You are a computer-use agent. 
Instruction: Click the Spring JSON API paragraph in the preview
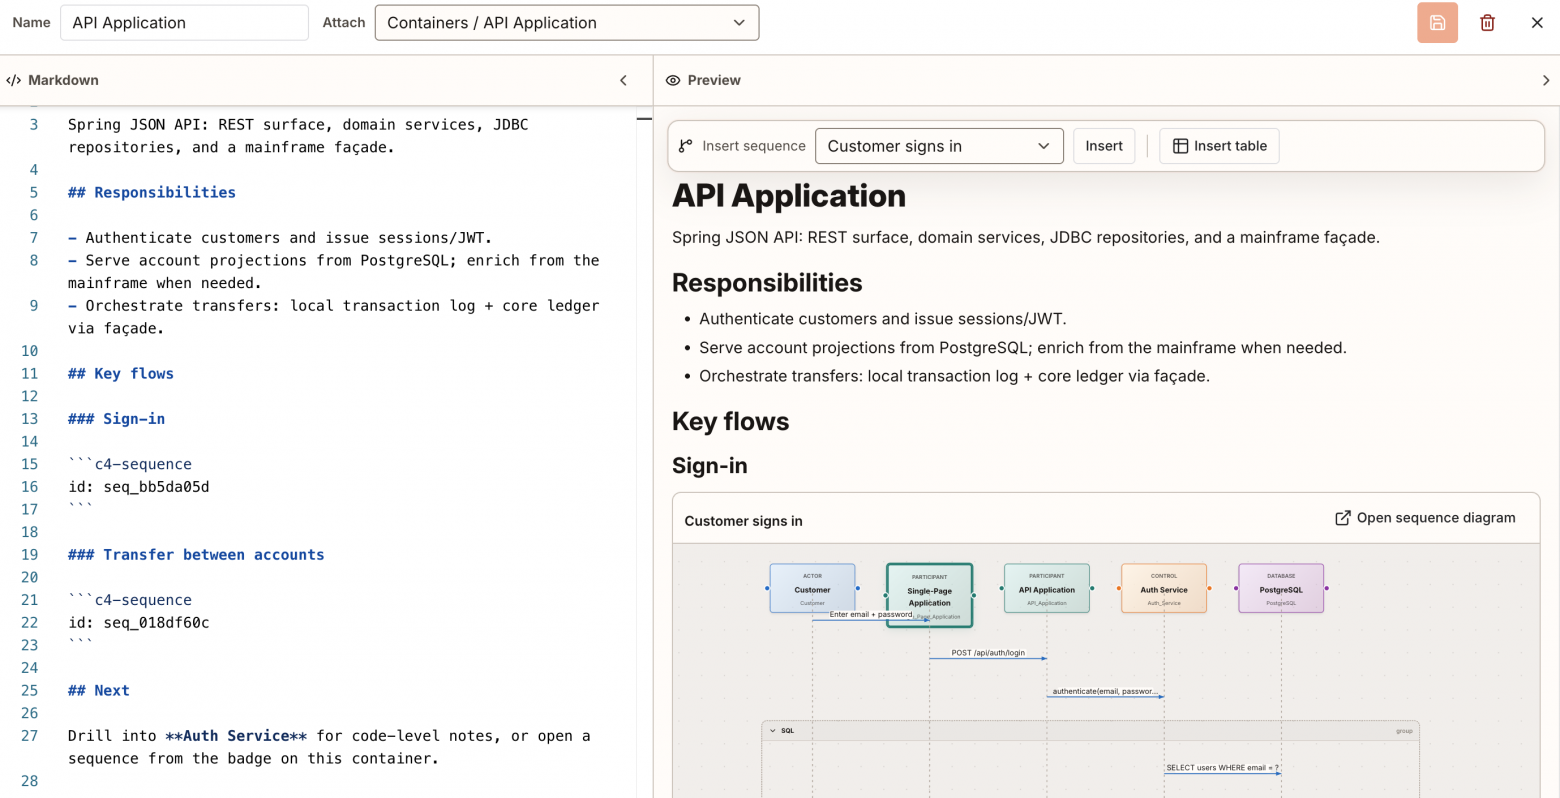pyautogui.click(x=1026, y=238)
